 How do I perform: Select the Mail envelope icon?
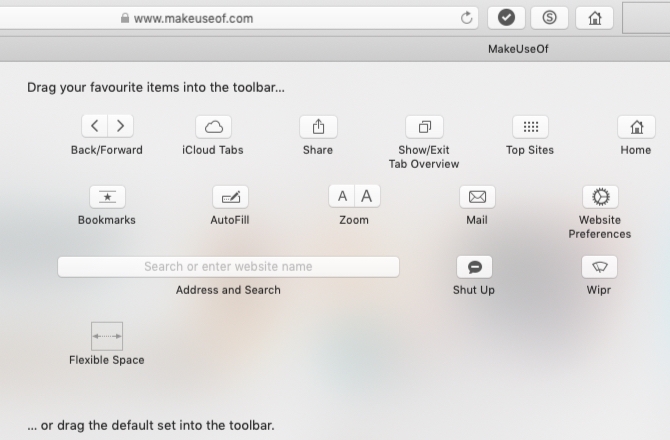[477, 196]
